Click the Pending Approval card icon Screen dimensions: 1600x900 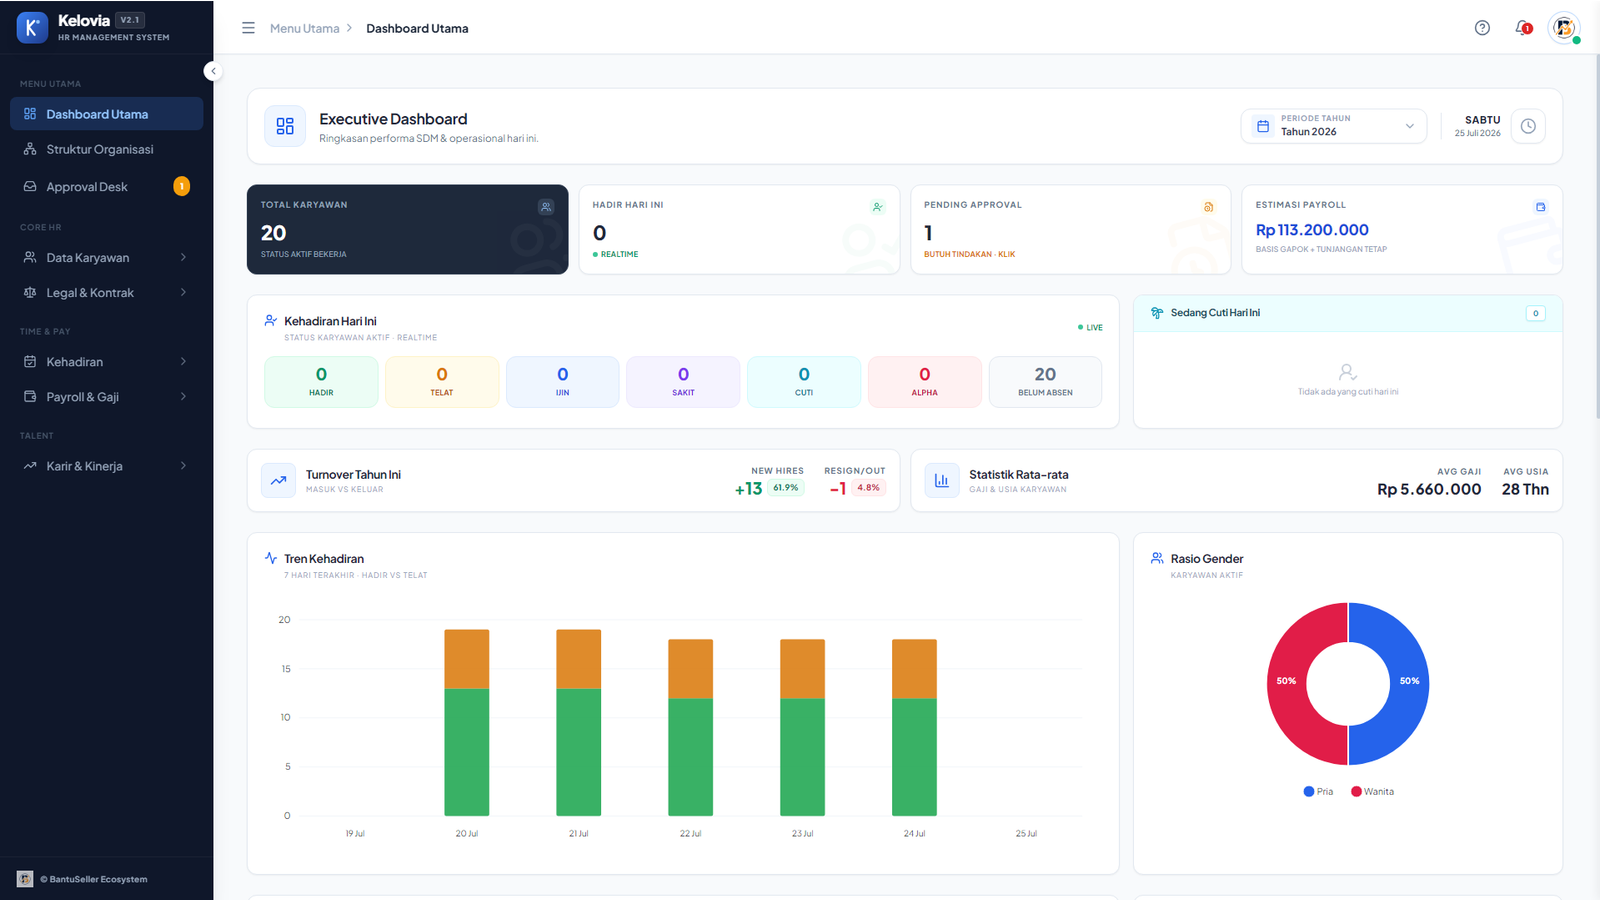click(1208, 207)
